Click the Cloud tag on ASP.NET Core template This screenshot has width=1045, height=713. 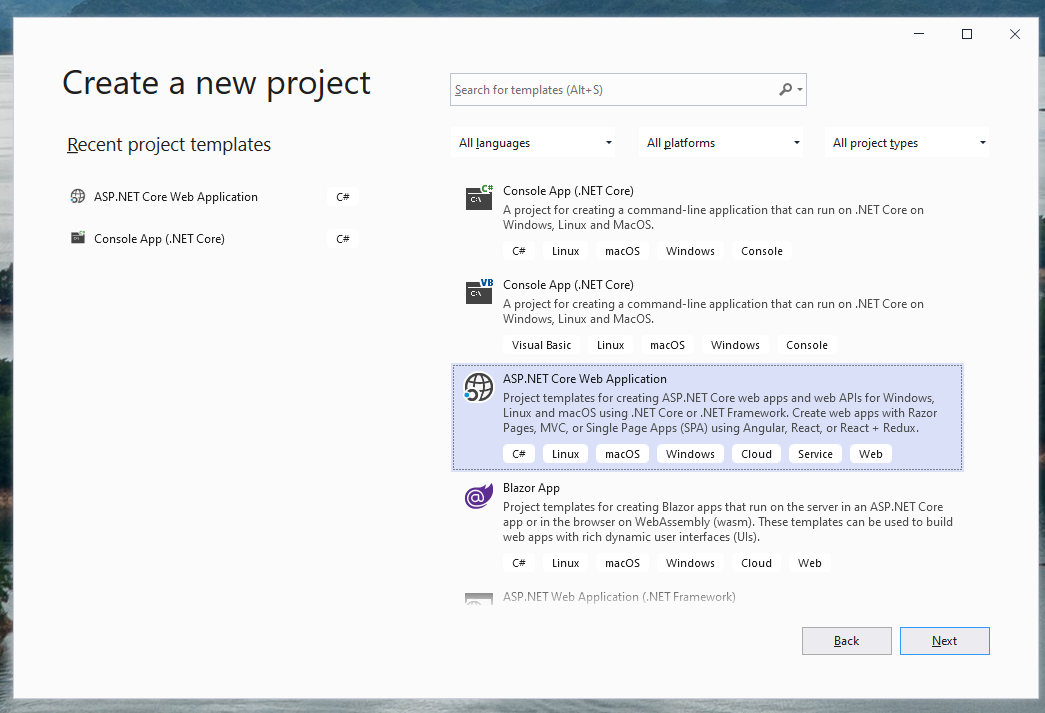tap(756, 454)
